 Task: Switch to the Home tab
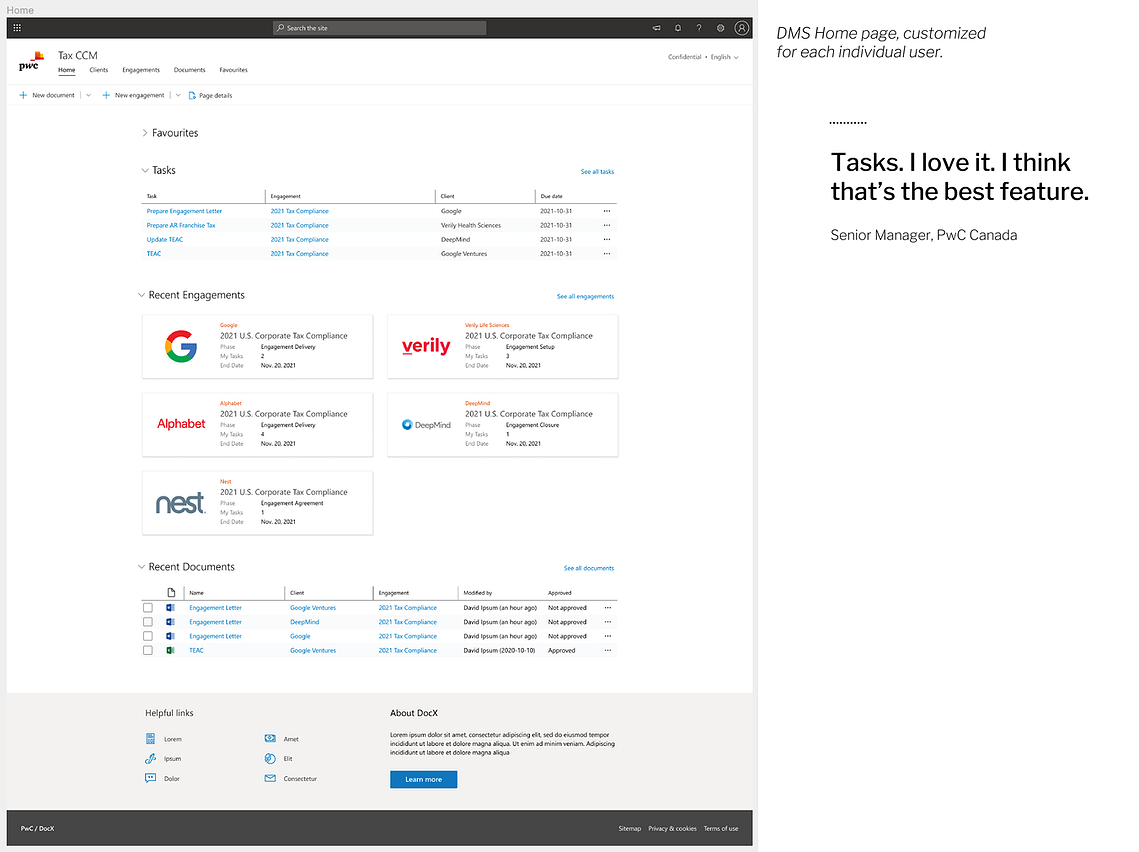[x=67, y=70]
